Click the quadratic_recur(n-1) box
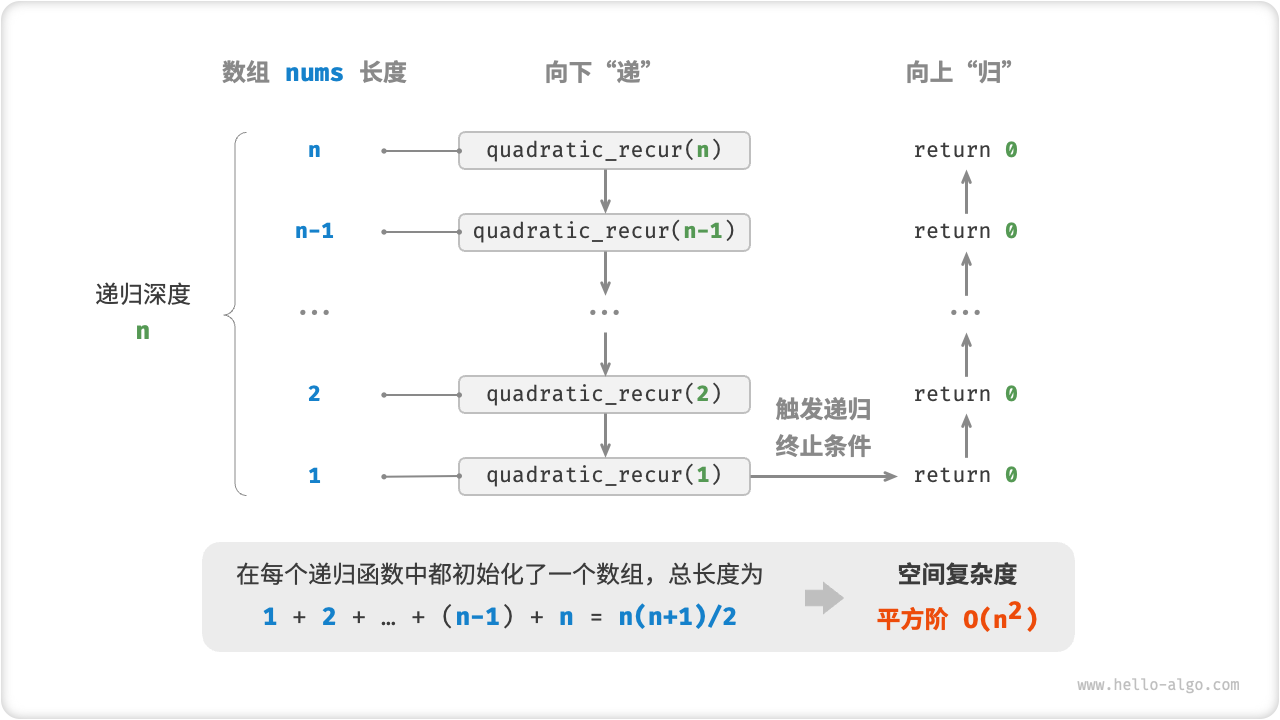Image resolution: width=1280 pixels, height=720 pixels. pos(604,232)
